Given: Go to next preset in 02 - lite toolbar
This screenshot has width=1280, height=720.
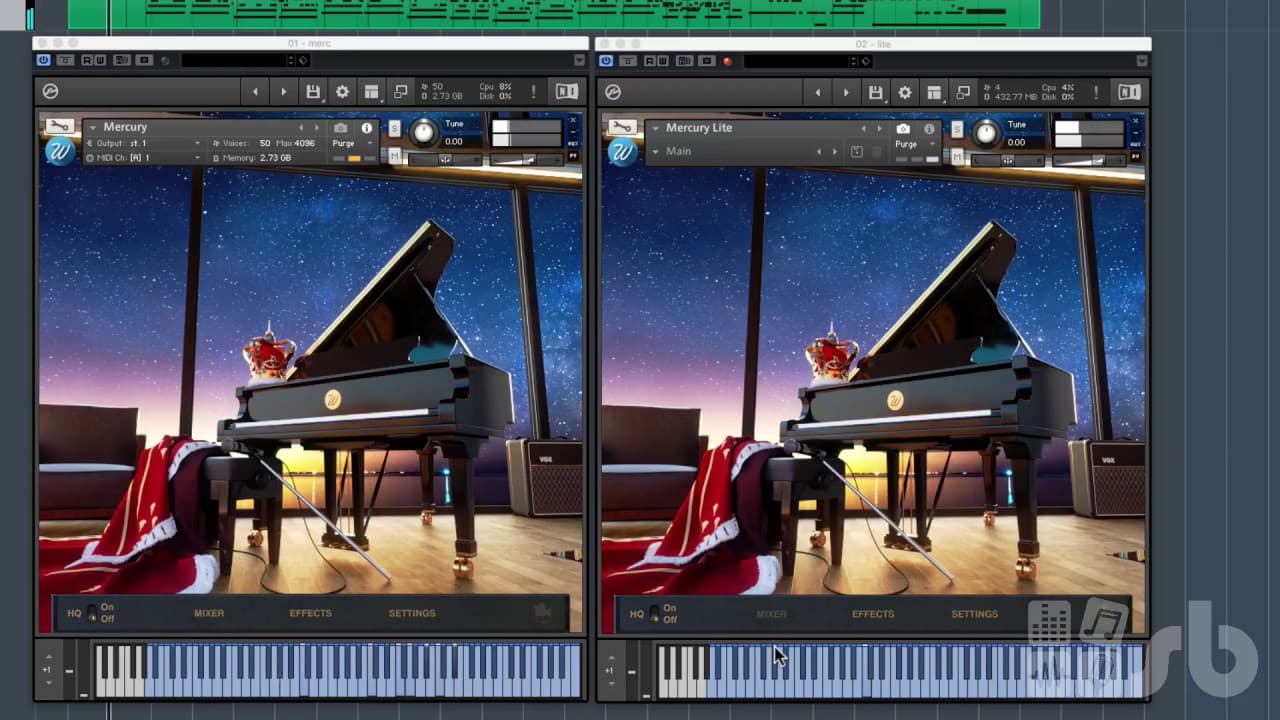Looking at the screenshot, I should [846, 92].
